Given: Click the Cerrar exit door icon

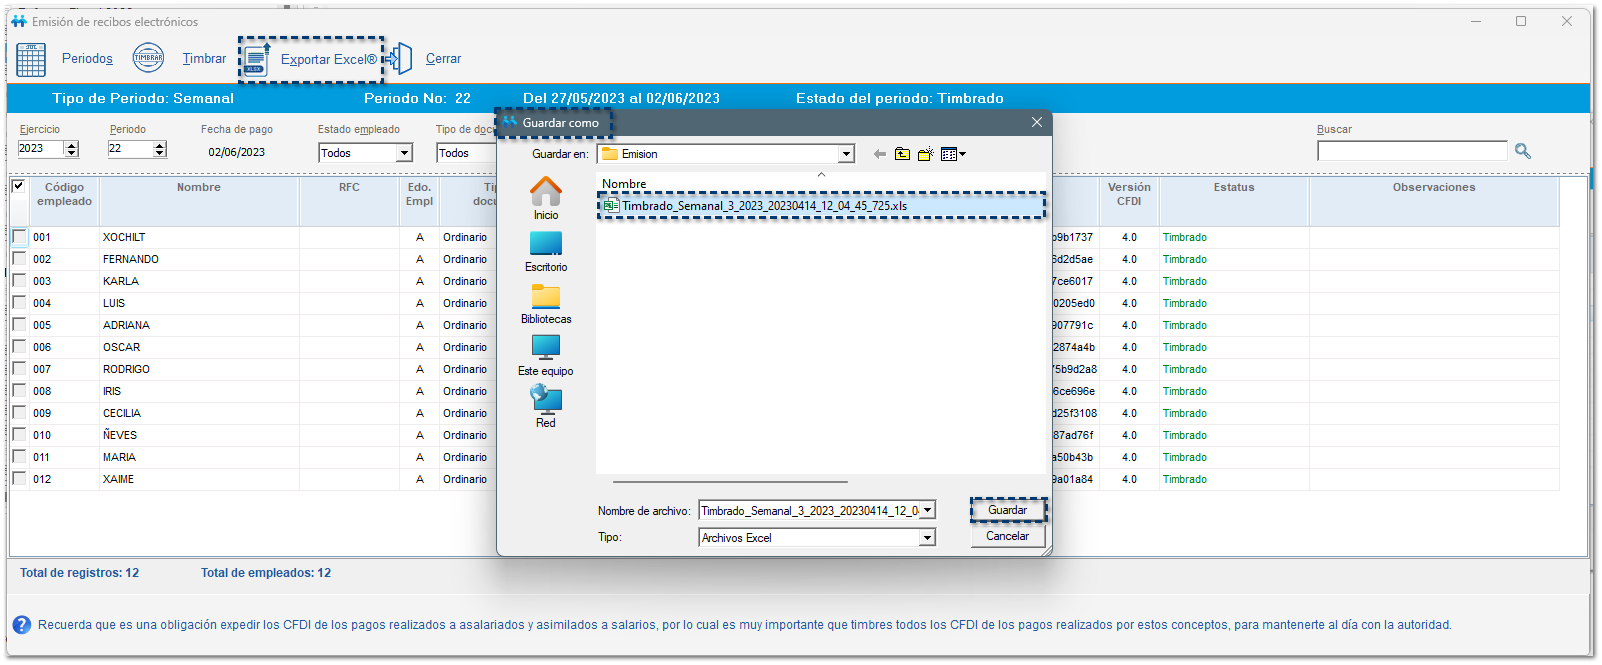Looking at the screenshot, I should [400, 59].
